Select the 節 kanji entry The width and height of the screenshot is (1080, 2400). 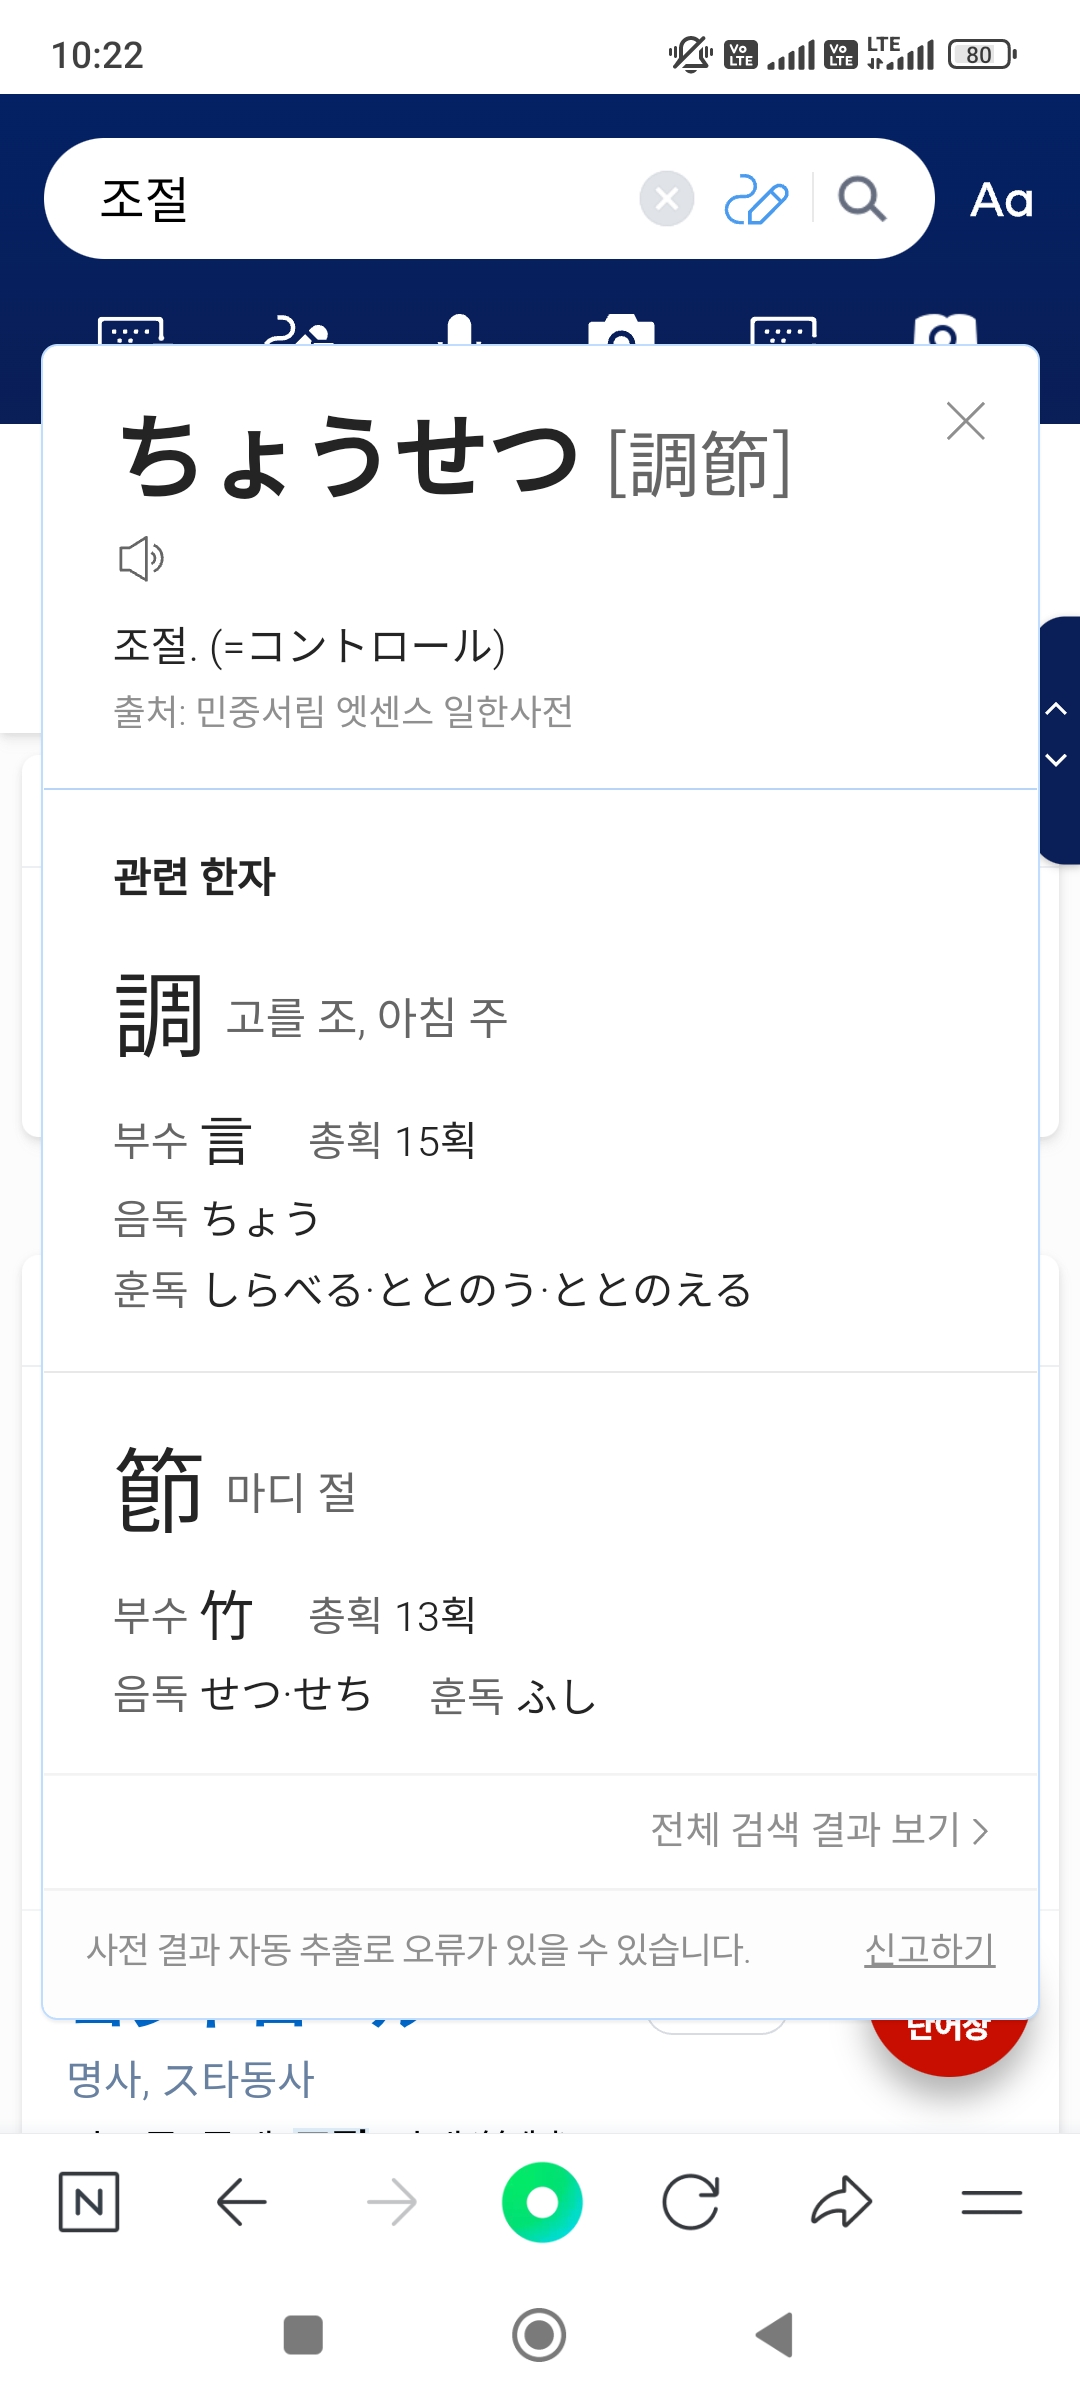[160, 1490]
